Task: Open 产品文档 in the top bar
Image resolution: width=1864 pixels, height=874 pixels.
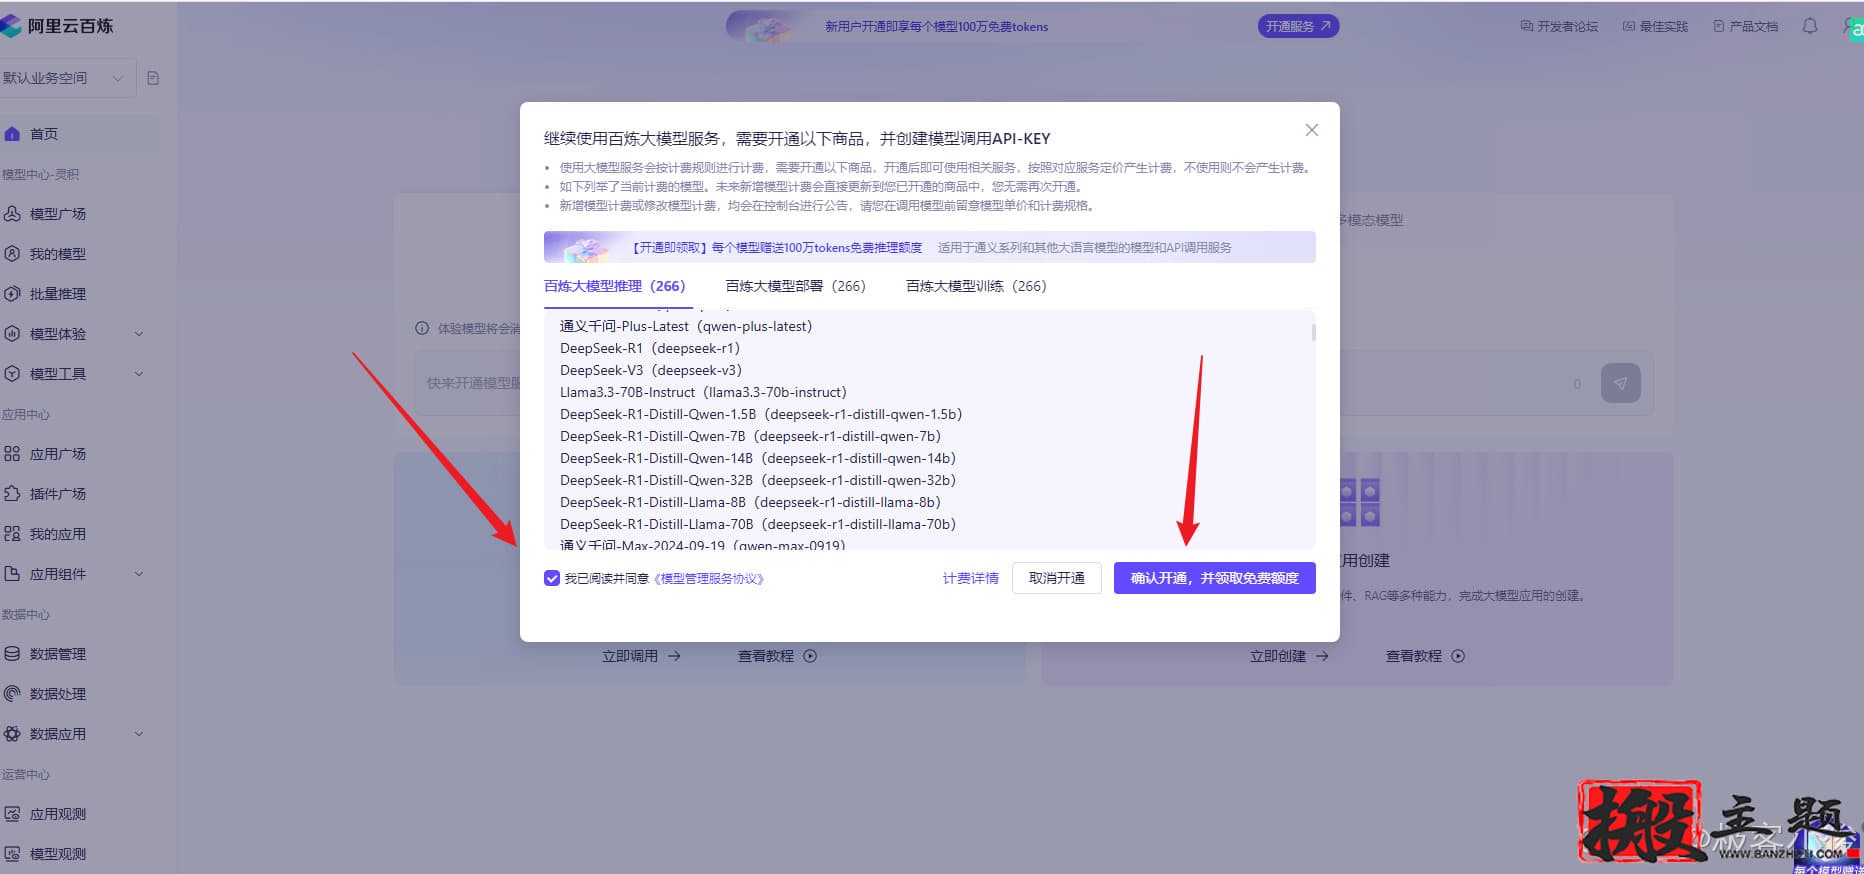Action: click(x=1746, y=26)
